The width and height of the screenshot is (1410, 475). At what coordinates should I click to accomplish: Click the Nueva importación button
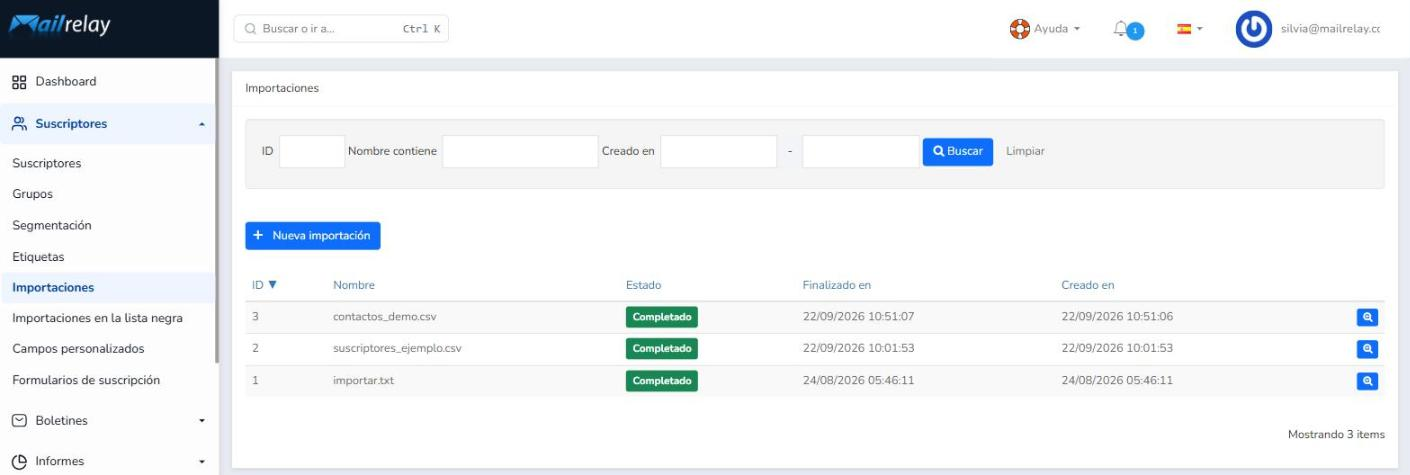pos(313,236)
